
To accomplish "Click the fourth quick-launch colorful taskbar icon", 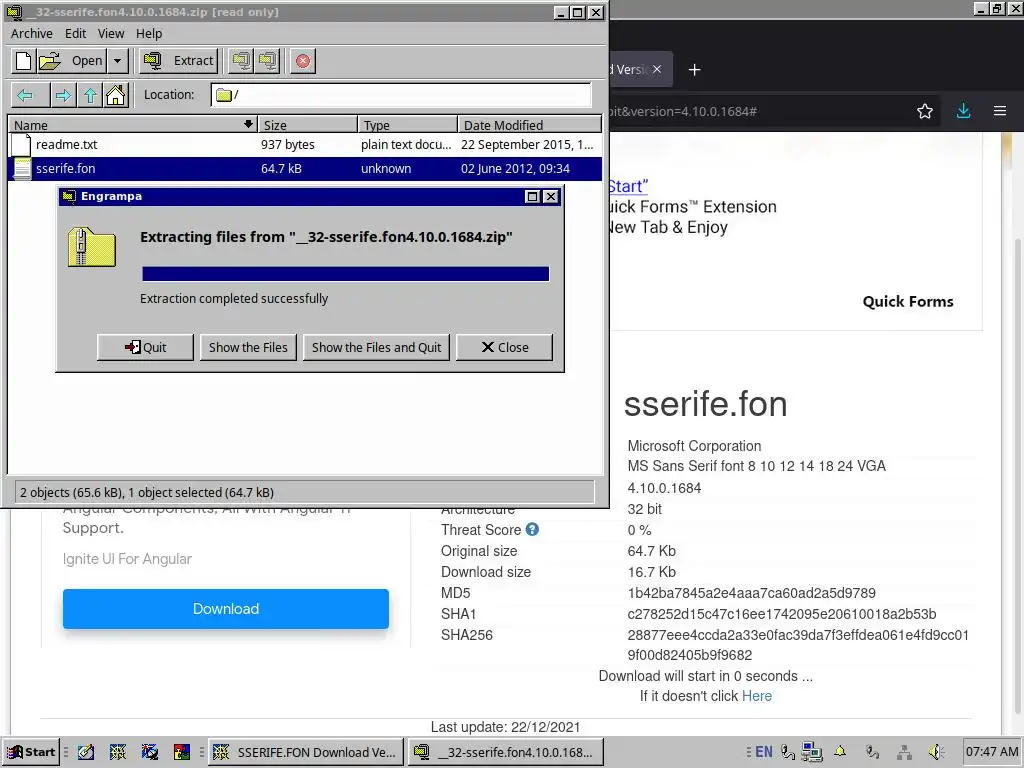I will (182, 752).
